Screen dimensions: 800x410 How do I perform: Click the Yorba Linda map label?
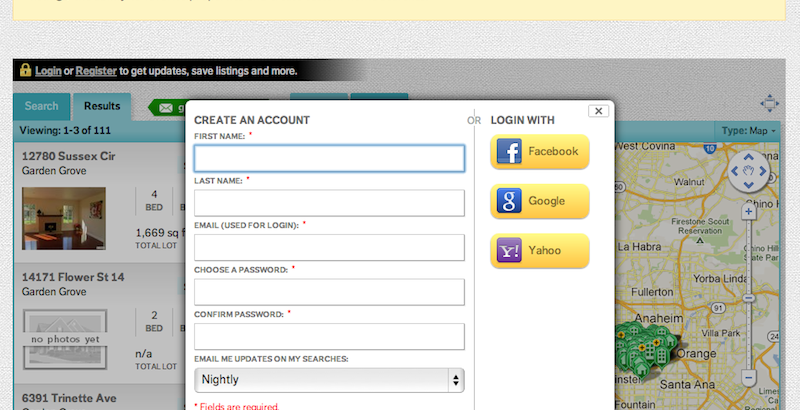click(720, 279)
